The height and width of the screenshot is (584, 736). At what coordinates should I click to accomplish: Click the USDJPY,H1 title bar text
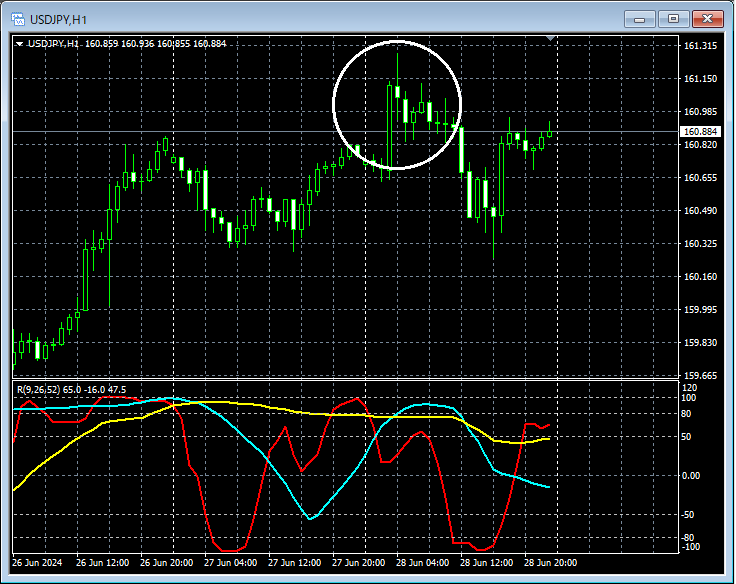(x=58, y=20)
